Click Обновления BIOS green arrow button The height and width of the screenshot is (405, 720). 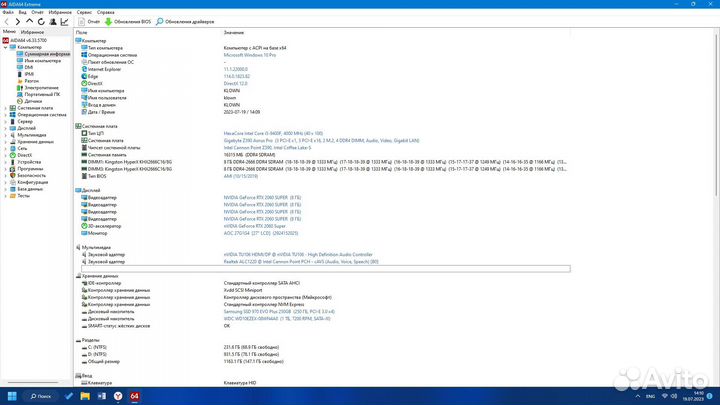pyautogui.click(x=128, y=22)
